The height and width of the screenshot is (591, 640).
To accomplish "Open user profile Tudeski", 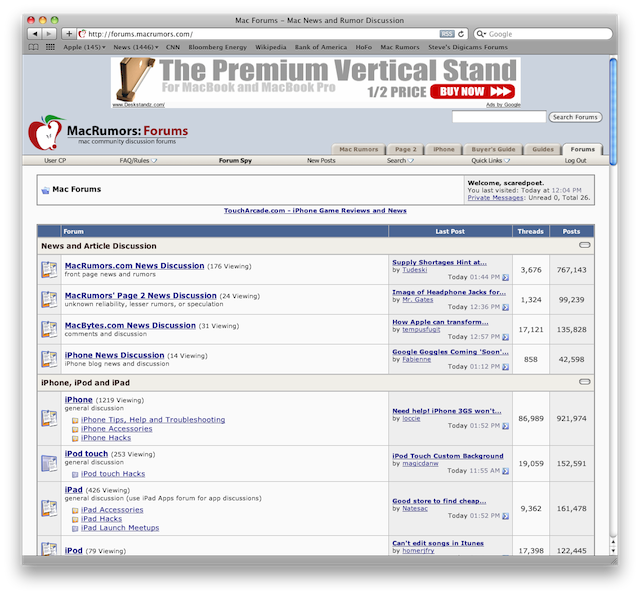I will (415, 270).
